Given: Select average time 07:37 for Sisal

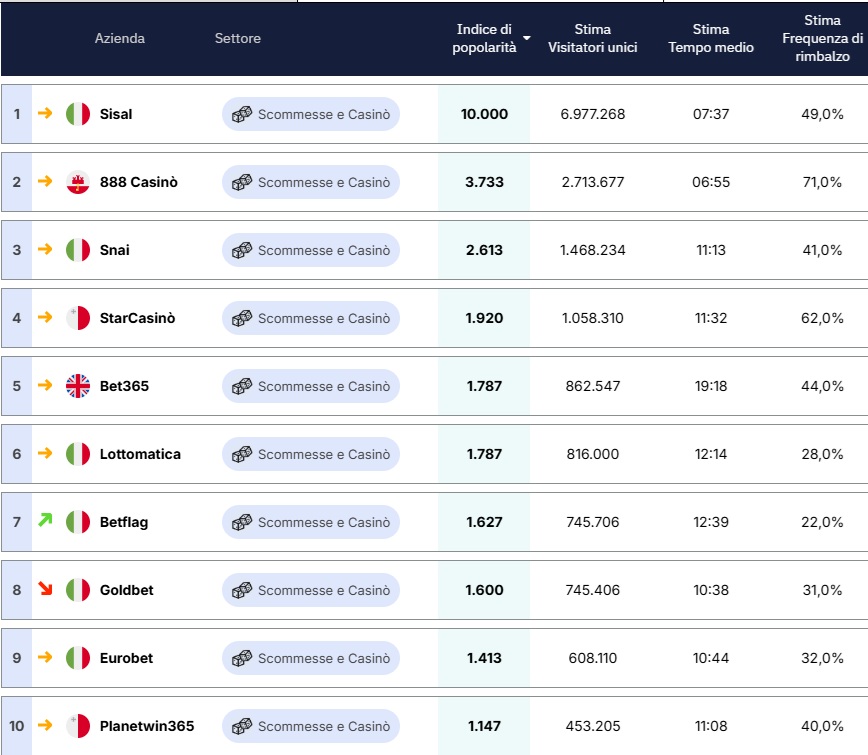Looking at the screenshot, I should click(x=711, y=114).
